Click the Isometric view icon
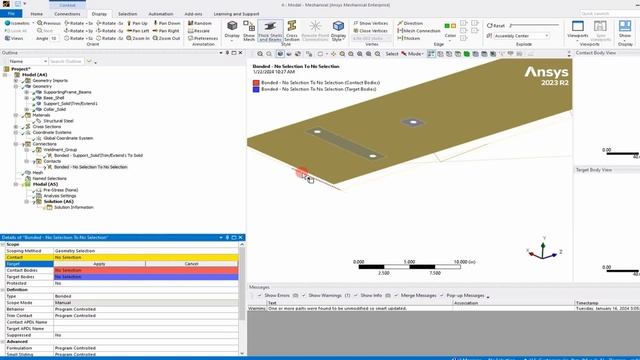 tap(7, 23)
